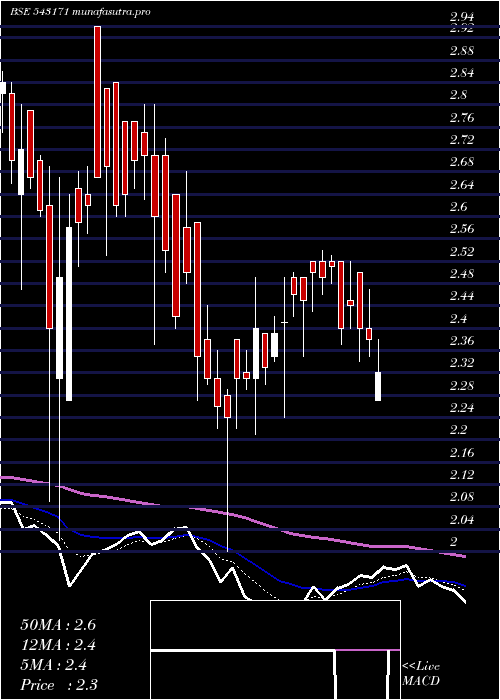Click the 2.36 price axis label
This screenshot has height=700, width=500.
pos(462,341)
